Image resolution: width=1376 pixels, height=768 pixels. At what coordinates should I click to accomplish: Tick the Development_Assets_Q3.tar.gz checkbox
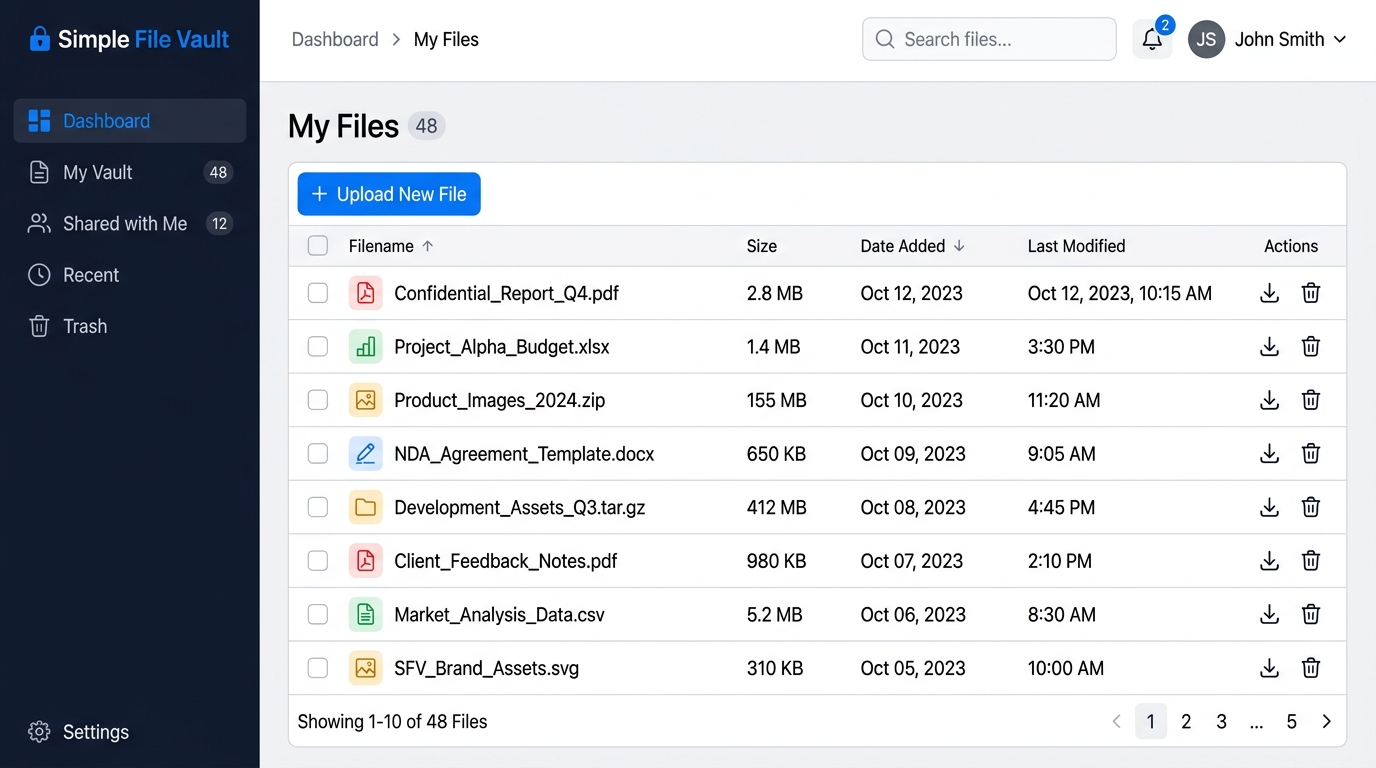pos(318,507)
